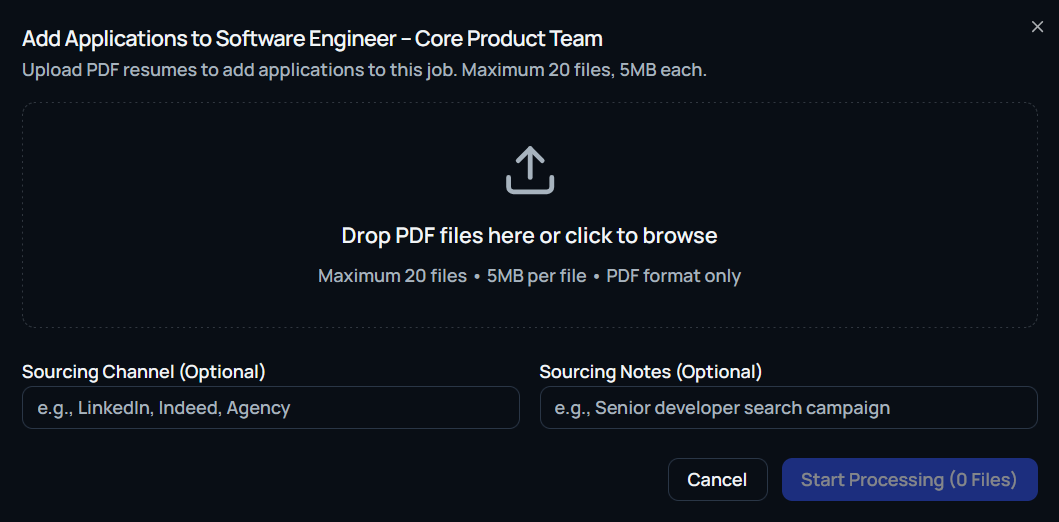Click "PDF format only" text in drop zone

(673, 276)
